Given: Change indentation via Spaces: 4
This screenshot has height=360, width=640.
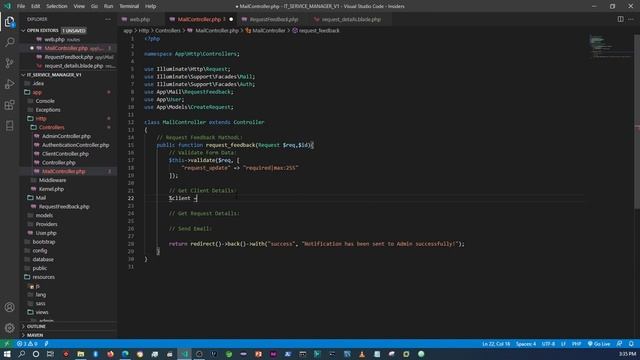Looking at the screenshot, I should click(526, 344).
